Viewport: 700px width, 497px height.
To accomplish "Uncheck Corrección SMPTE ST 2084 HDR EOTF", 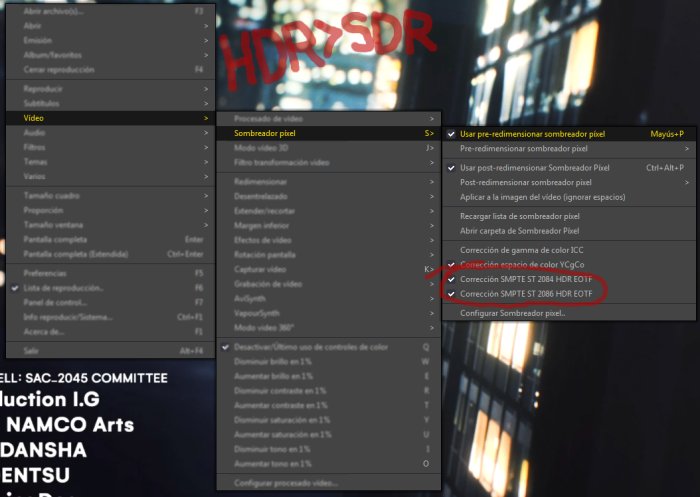I will (x=569, y=280).
